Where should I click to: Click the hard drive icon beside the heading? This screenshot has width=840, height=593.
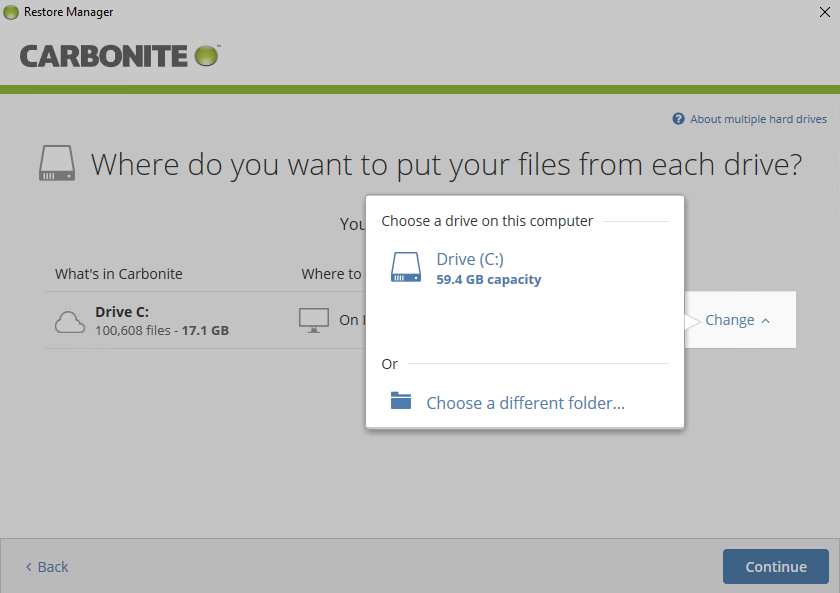57,162
